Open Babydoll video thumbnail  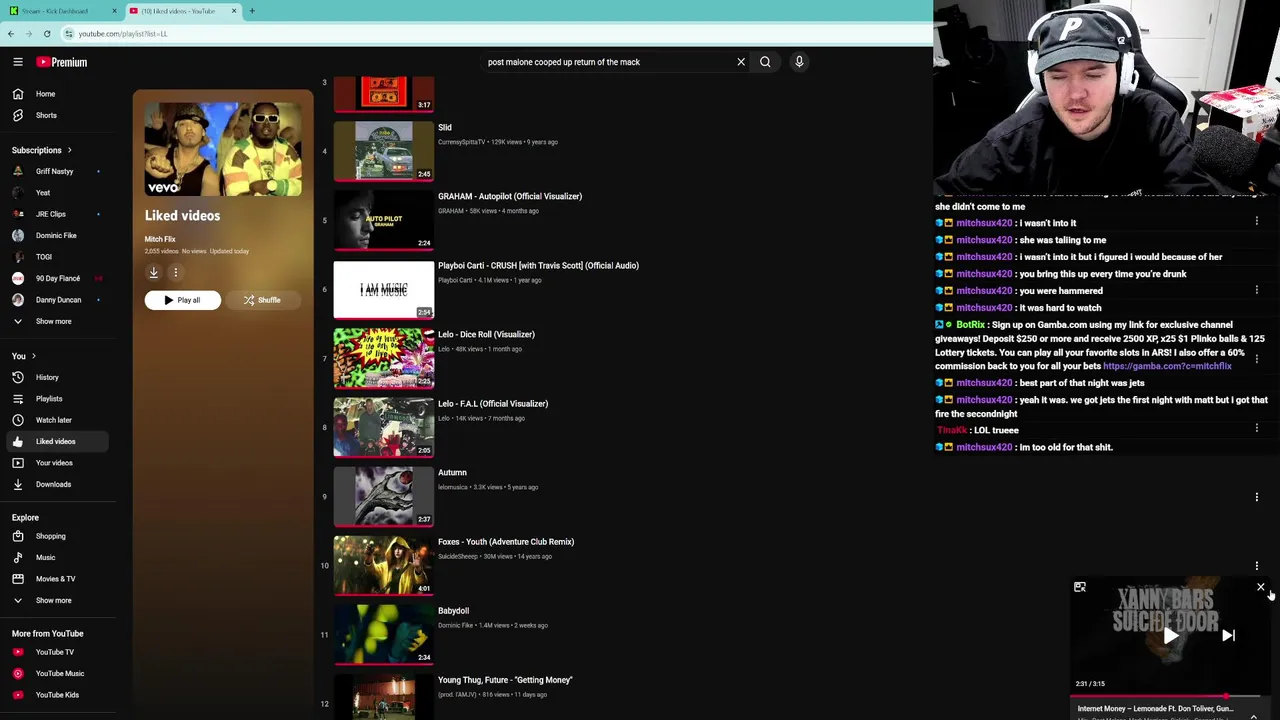click(x=384, y=634)
